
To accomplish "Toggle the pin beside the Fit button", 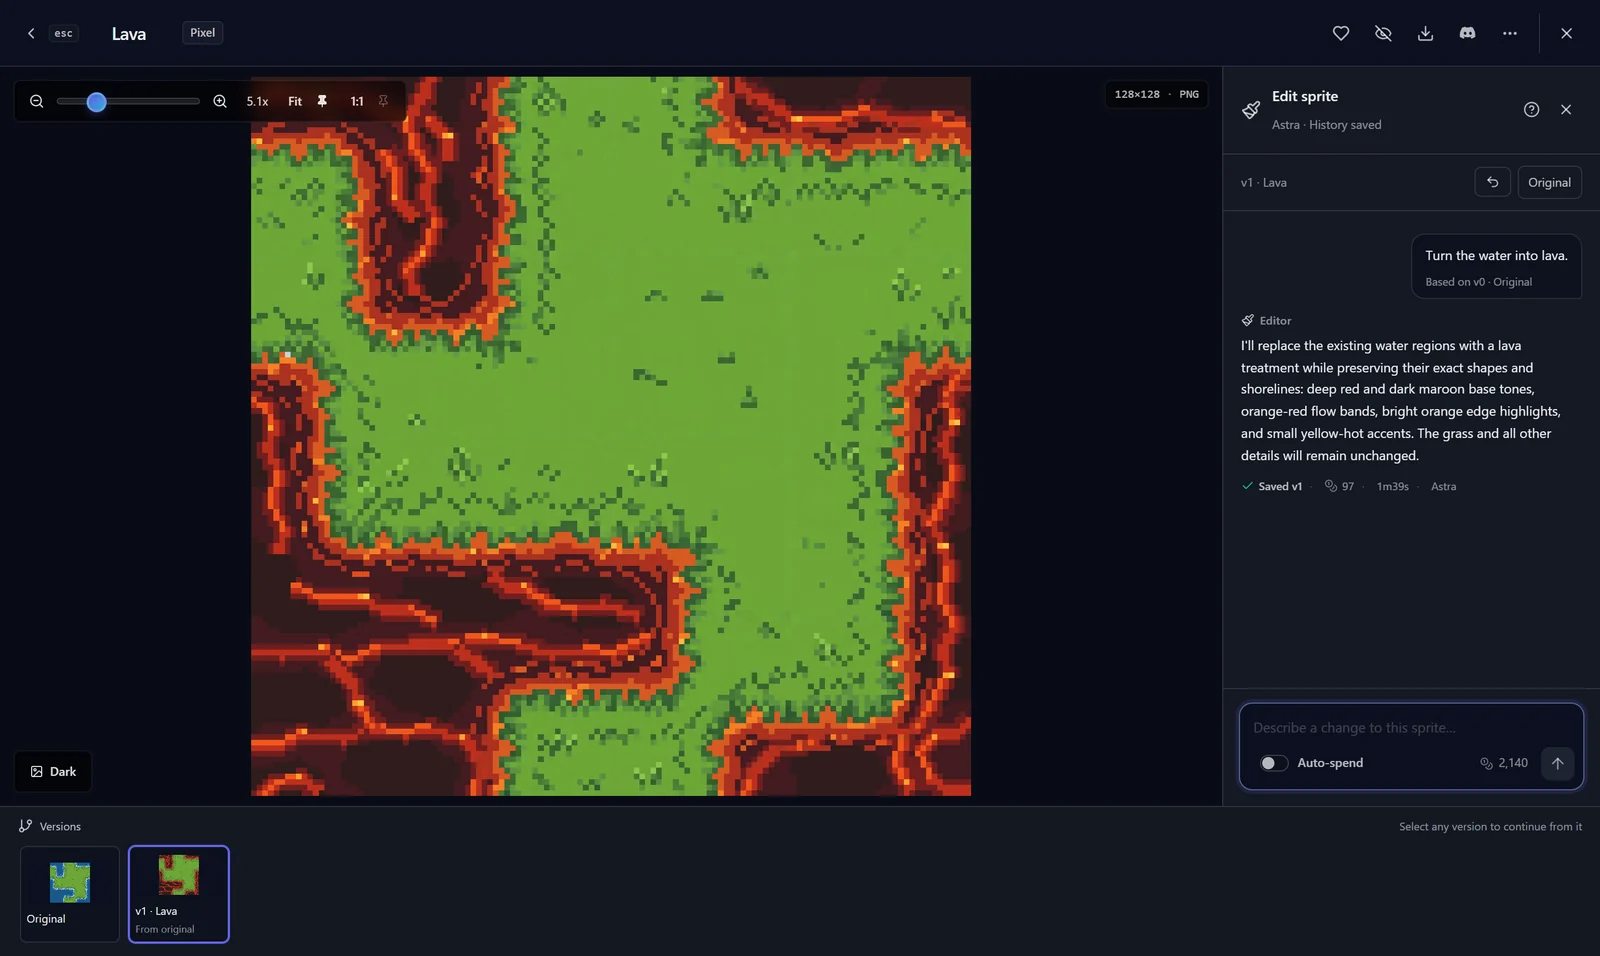I will coord(322,101).
